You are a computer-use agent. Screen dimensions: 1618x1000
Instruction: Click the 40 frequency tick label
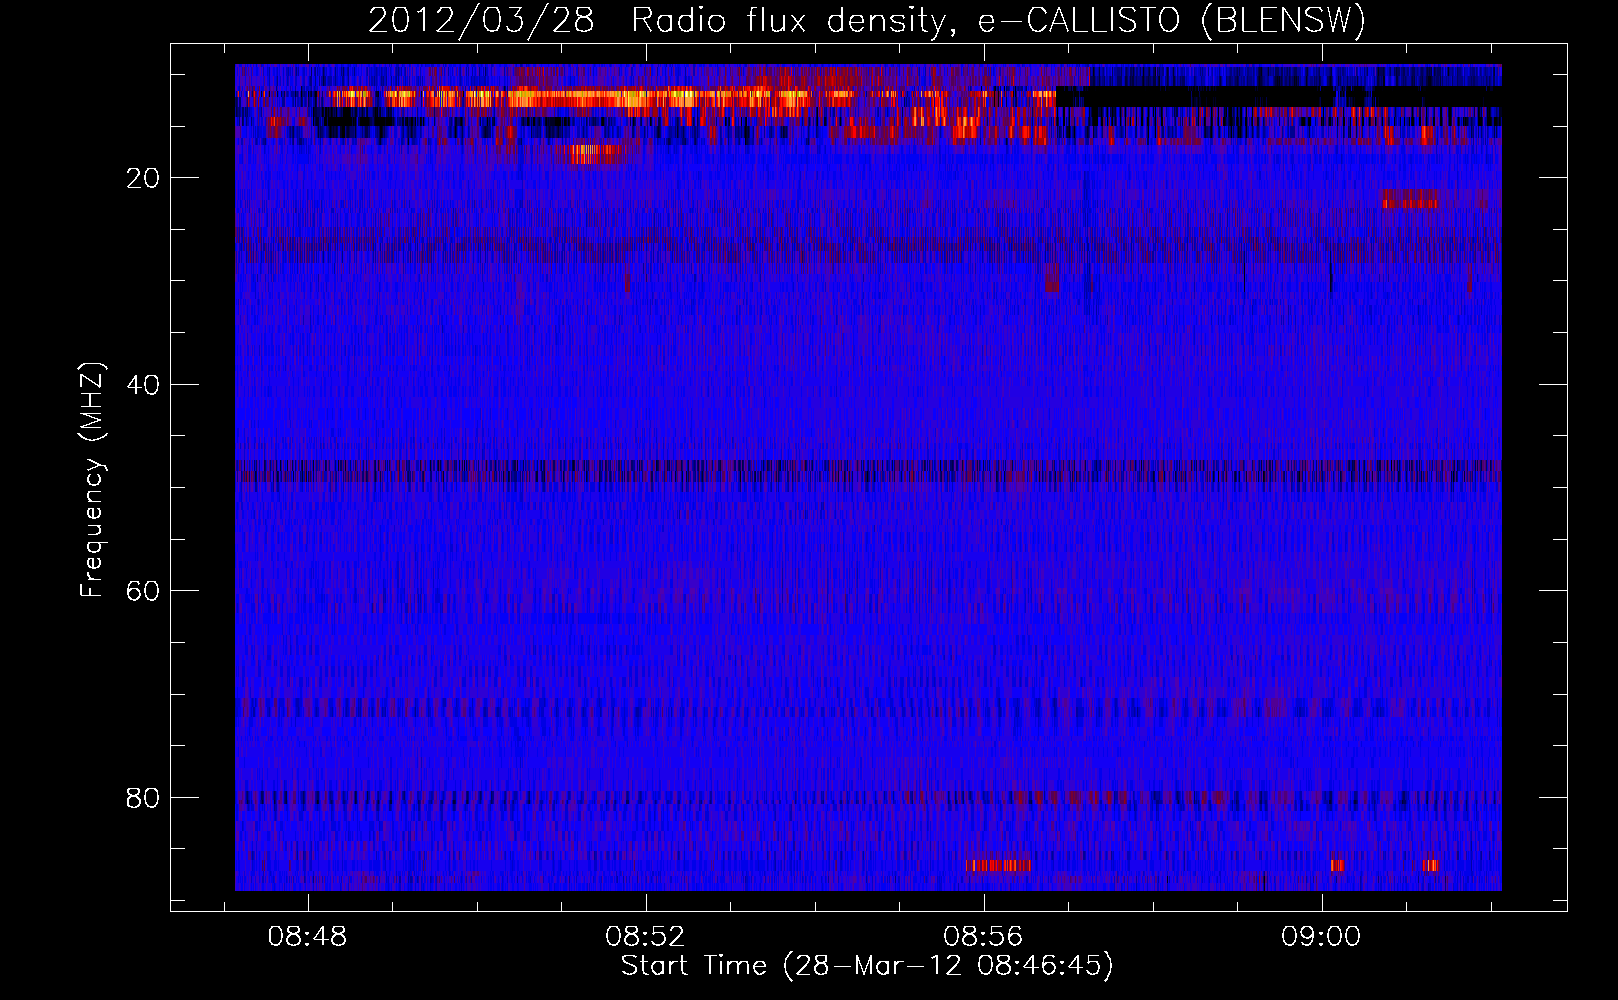point(144,385)
